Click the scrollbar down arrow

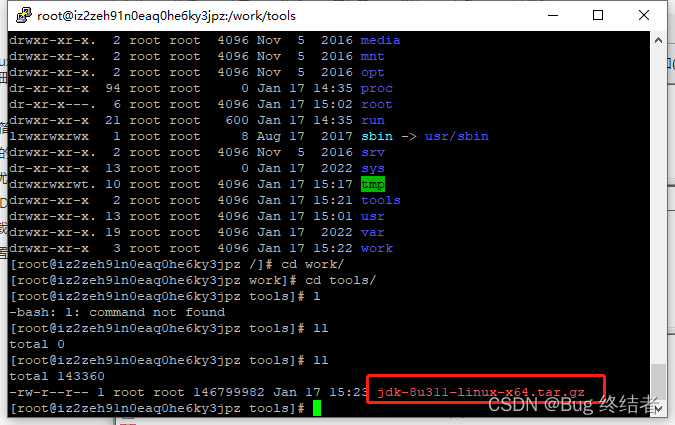pos(658,409)
